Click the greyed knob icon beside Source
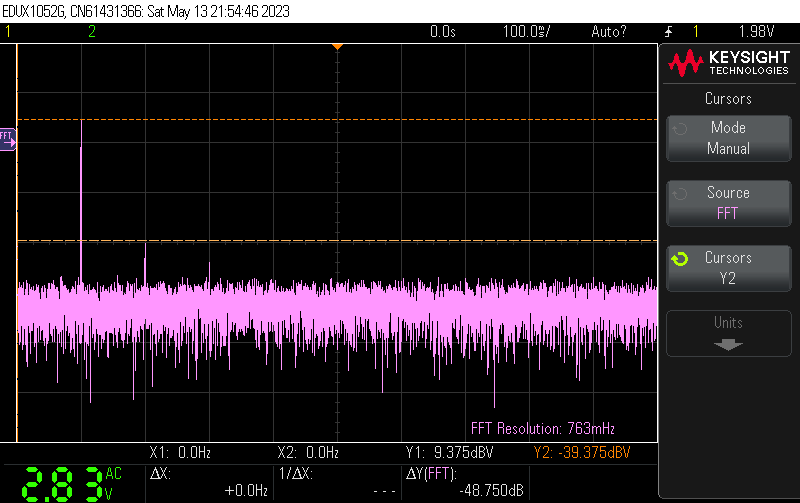The width and height of the screenshot is (800, 503). [x=680, y=194]
